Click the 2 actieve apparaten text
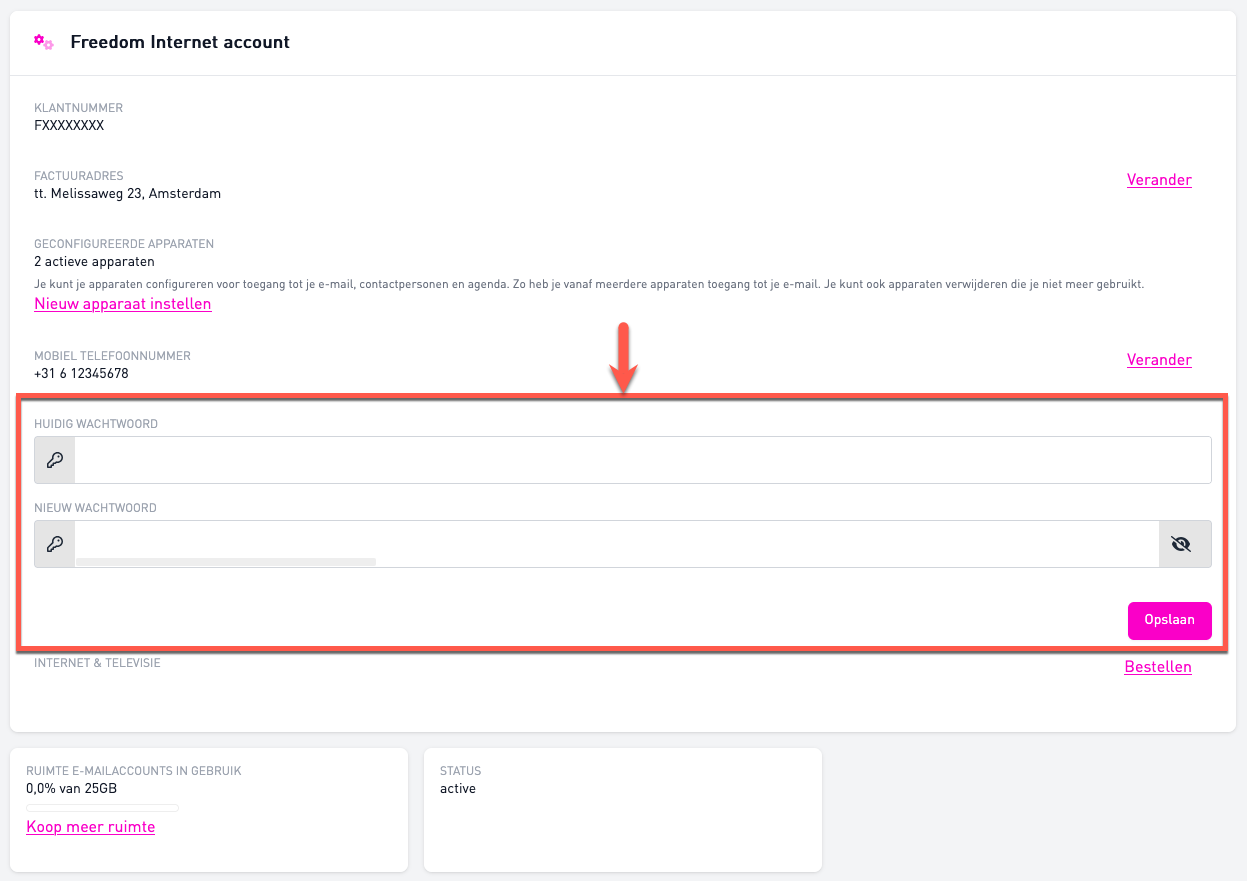1247x881 pixels. coord(94,262)
